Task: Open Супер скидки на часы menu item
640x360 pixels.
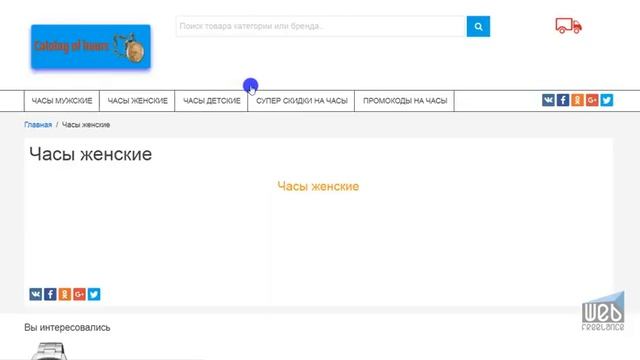Action: tap(302, 101)
